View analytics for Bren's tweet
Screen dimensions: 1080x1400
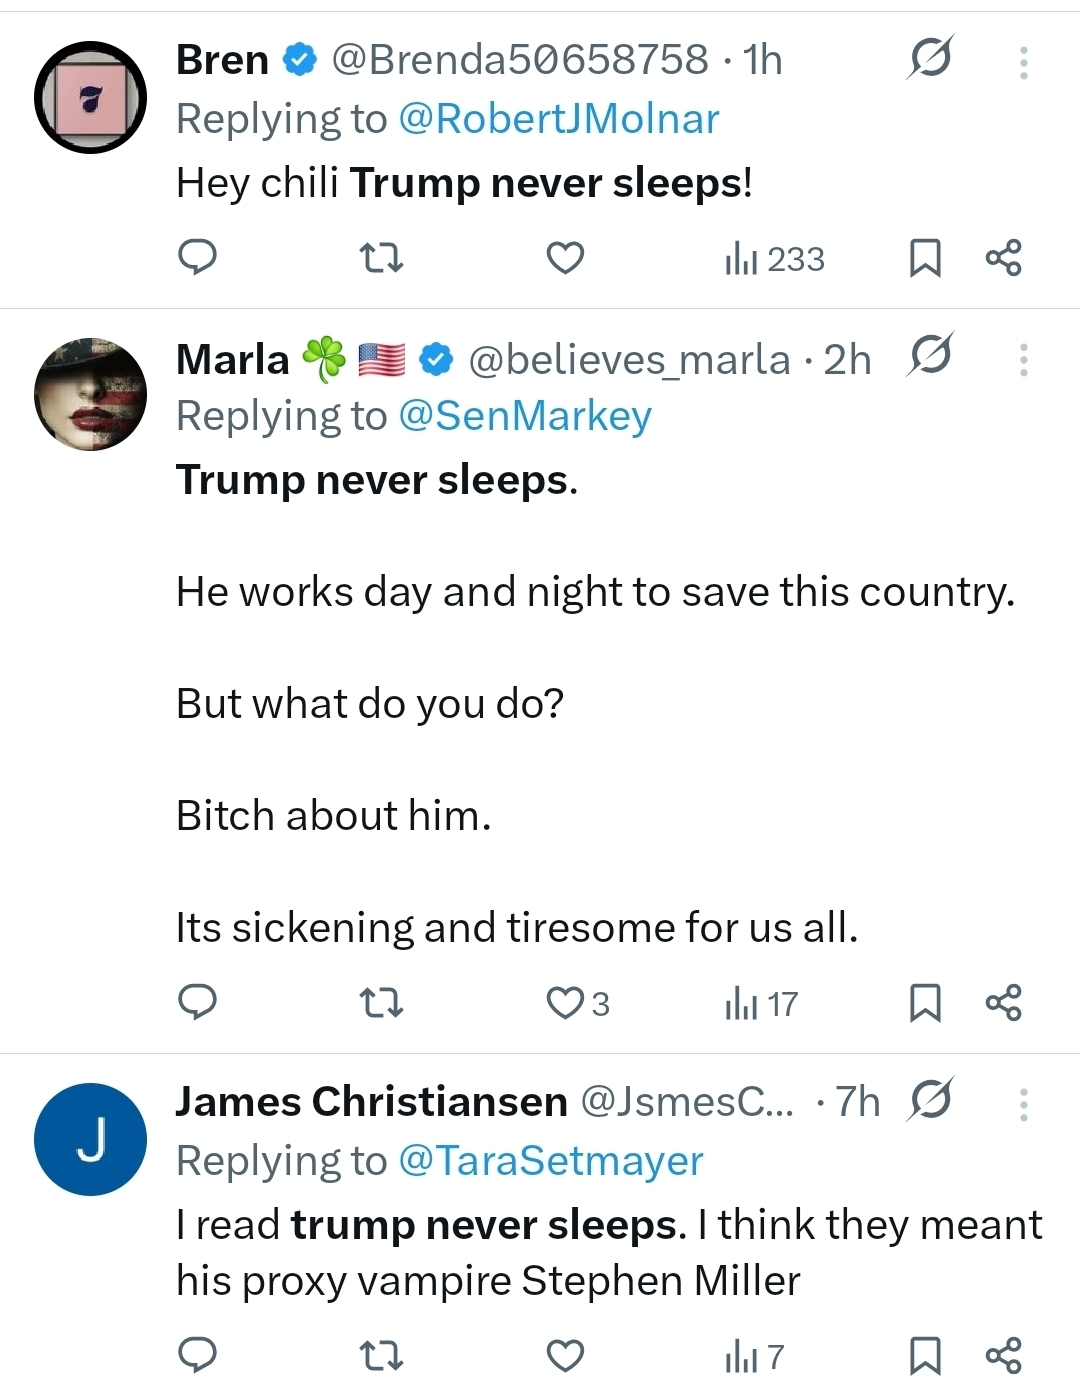pos(775,259)
